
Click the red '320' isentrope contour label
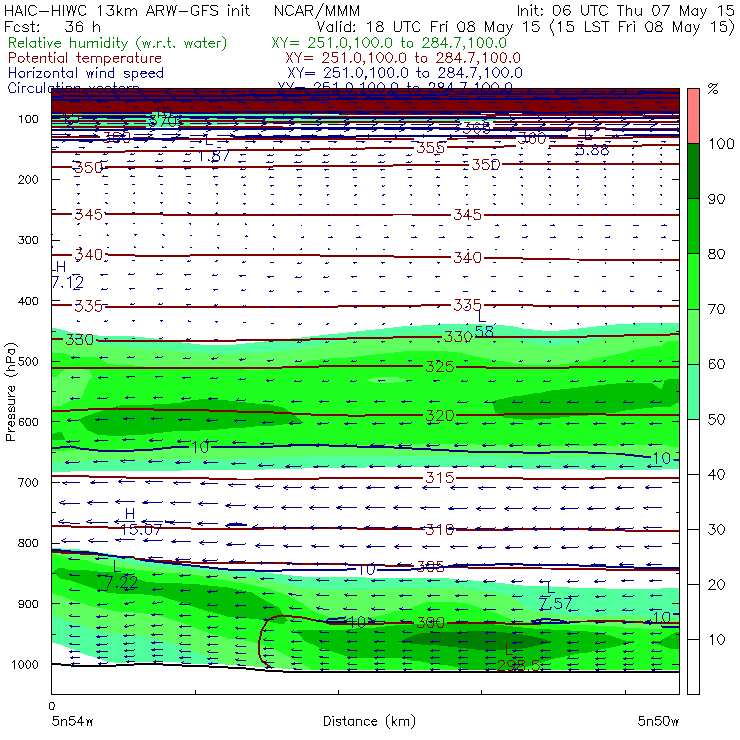point(440,416)
